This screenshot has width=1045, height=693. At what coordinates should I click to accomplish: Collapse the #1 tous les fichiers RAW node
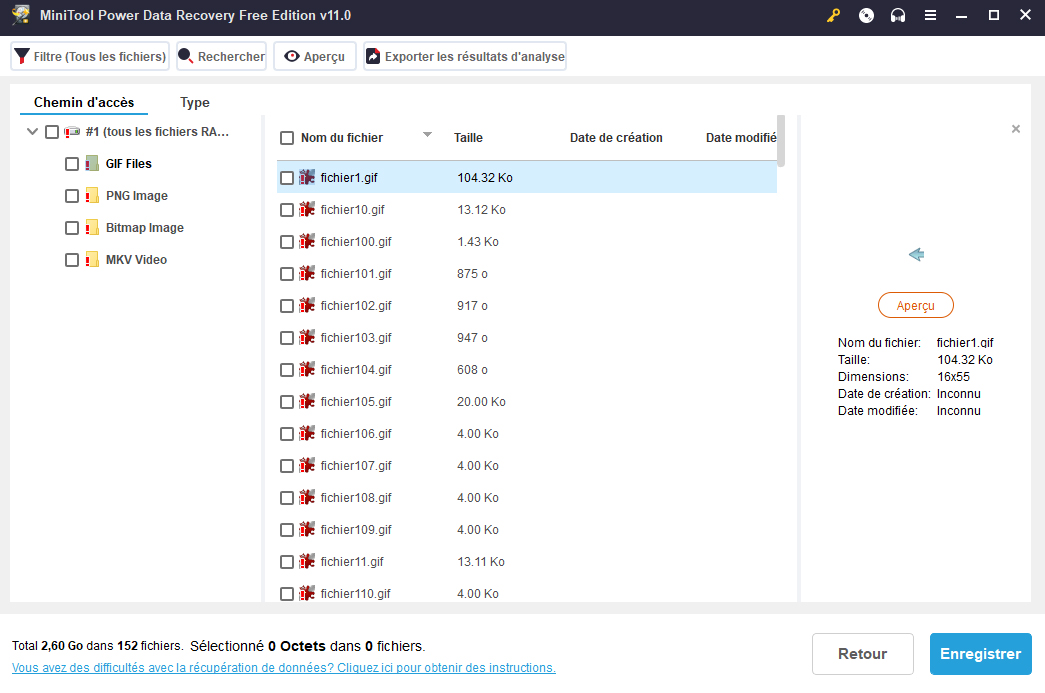33,132
